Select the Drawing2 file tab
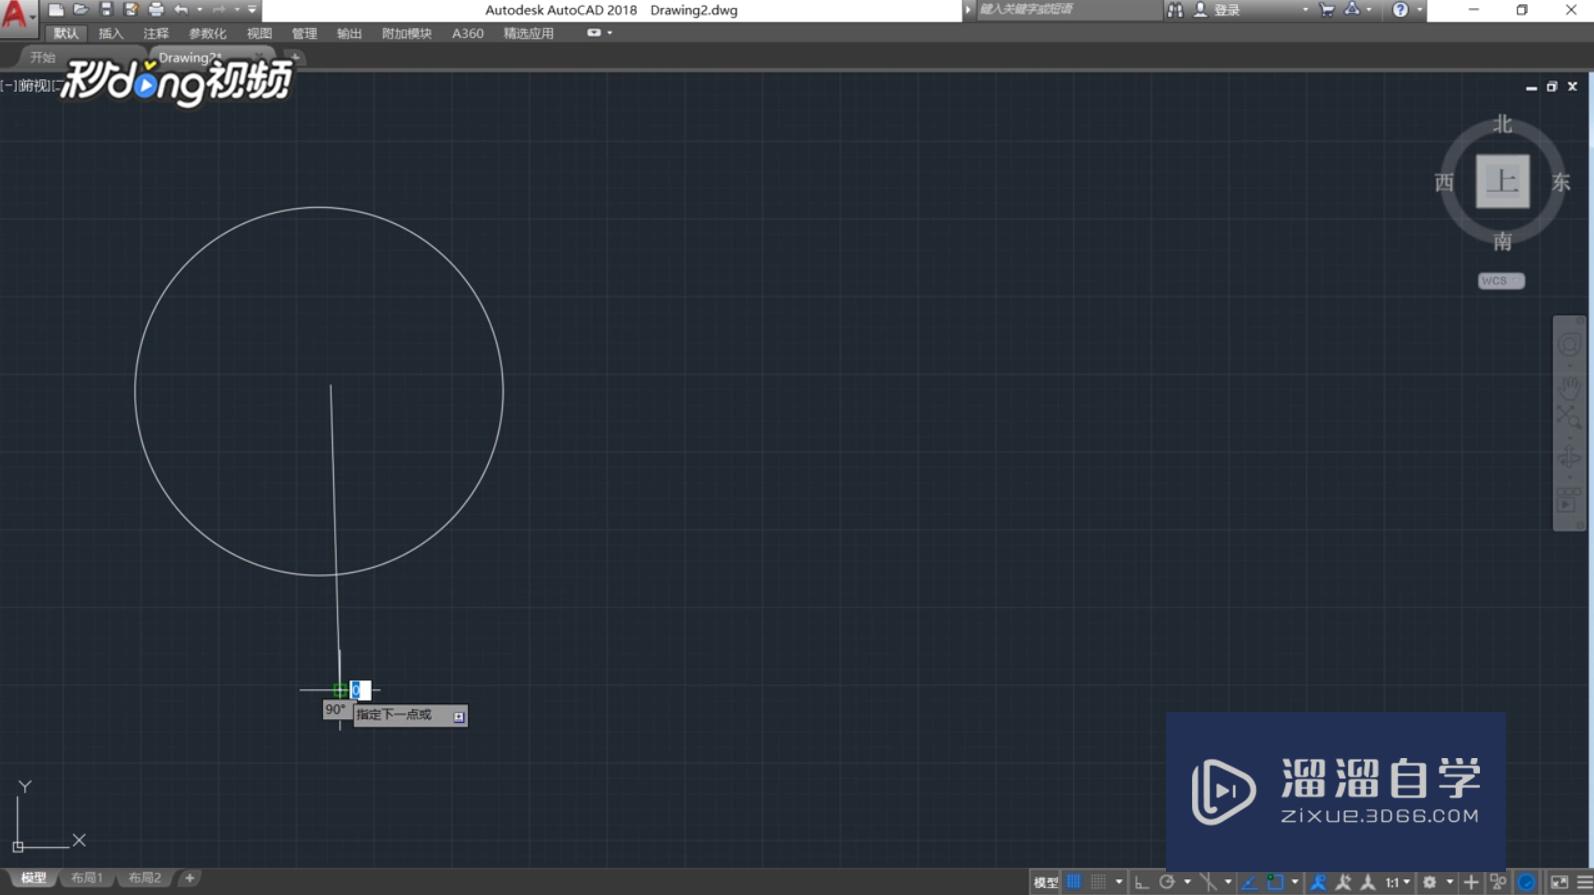 [x=190, y=58]
